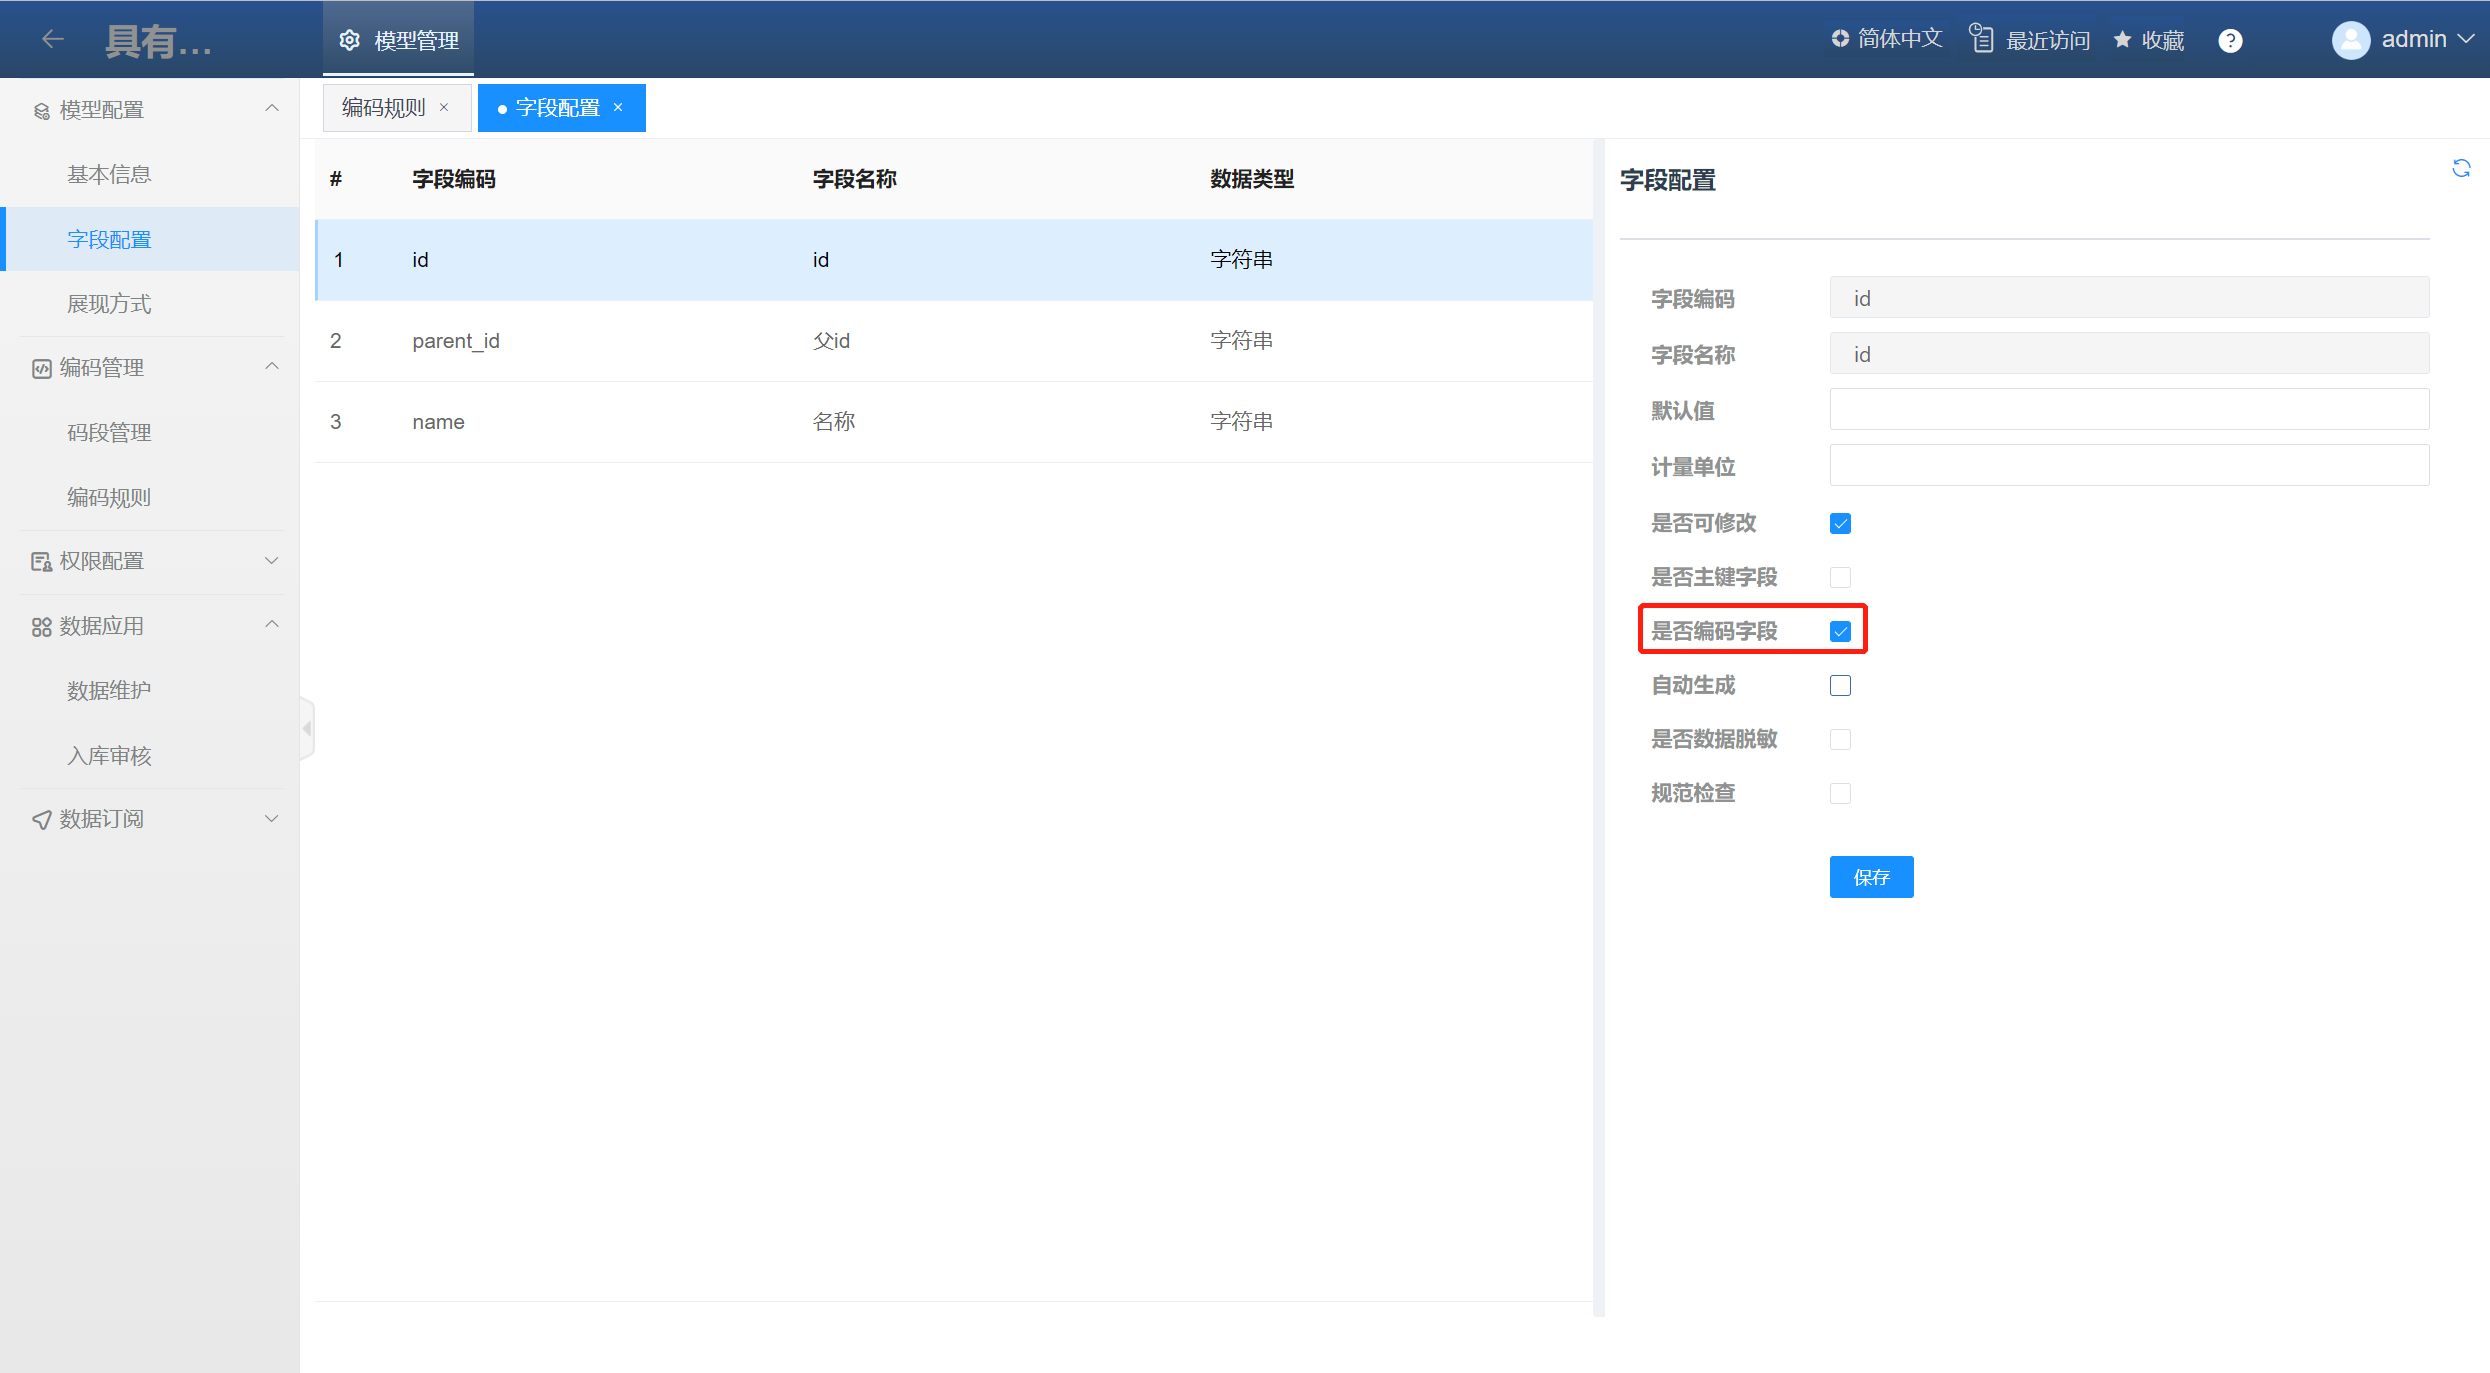Collapse the sidebar with the handle arrow
The width and height of the screenshot is (2490, 1373).
[307, 728]
